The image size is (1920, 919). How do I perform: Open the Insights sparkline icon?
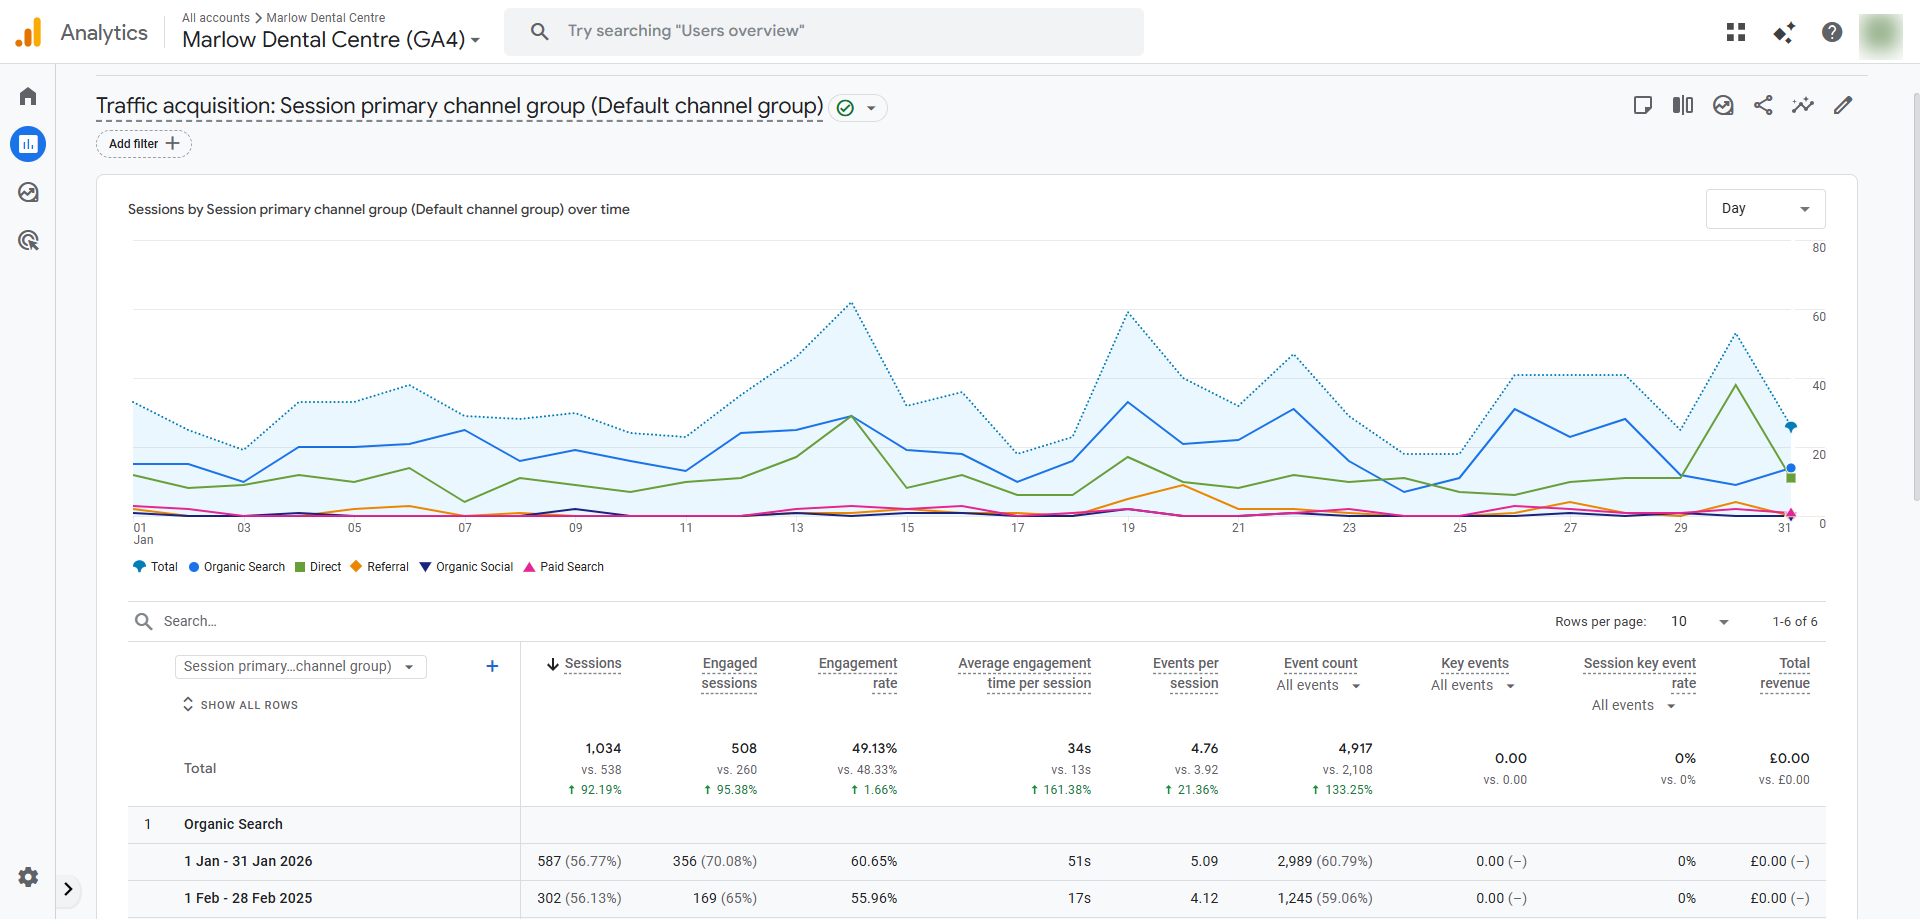click(x=1803, y=105)
